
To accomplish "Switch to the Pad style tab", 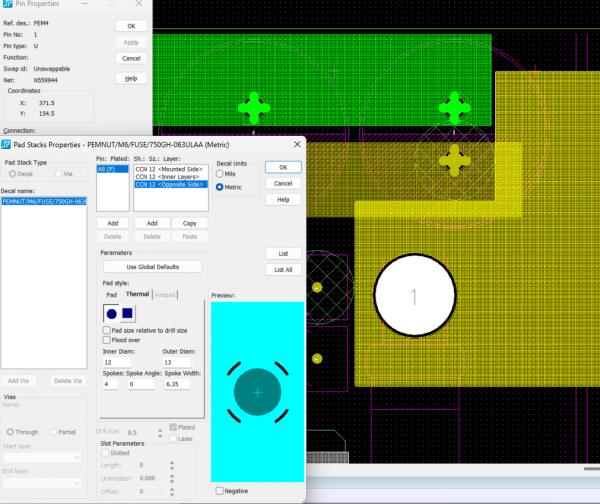I will click(111, 294).
